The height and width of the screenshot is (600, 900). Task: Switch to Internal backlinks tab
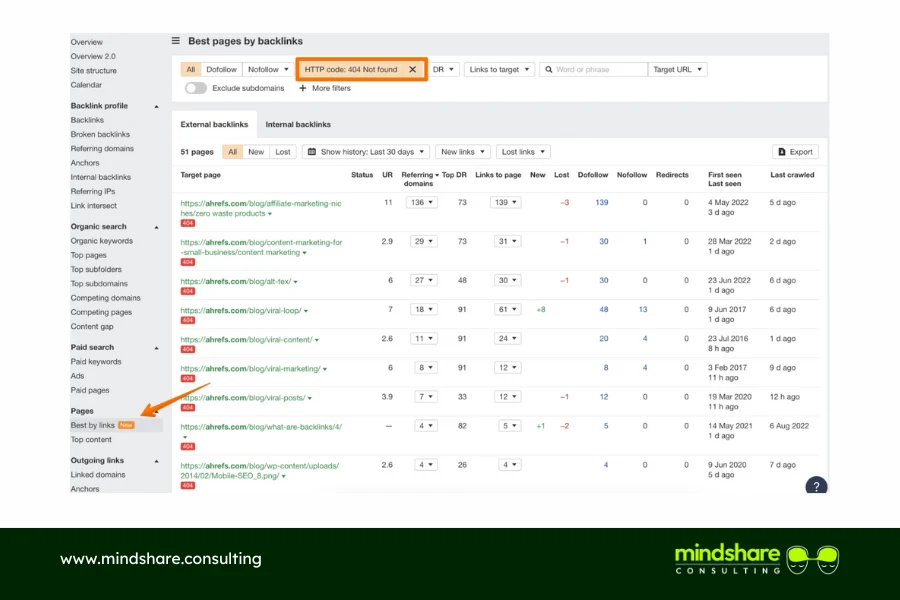(x=298, y=124)
